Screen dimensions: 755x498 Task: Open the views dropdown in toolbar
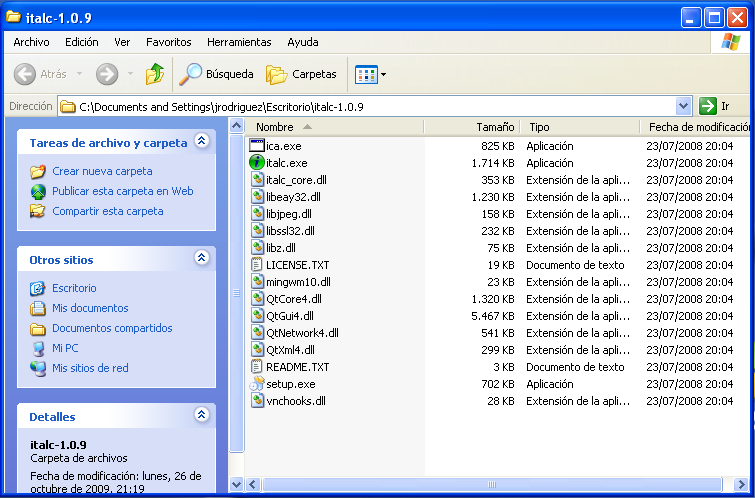(370, 74)
